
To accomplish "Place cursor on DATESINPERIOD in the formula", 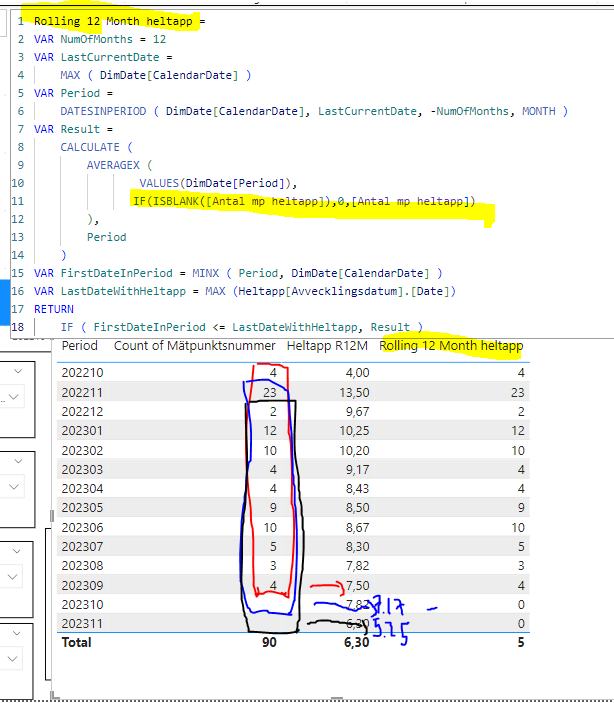I will point(103,111).
